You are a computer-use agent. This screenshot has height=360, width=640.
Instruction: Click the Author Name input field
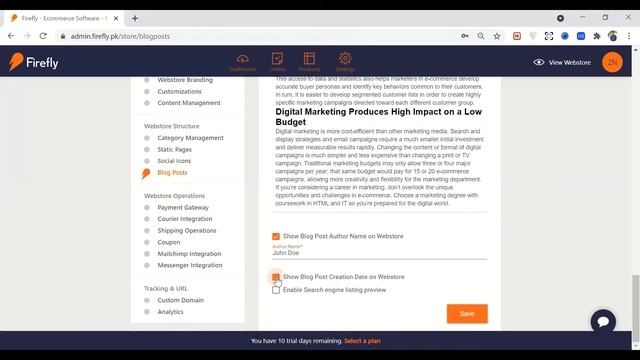coord(380,253)
